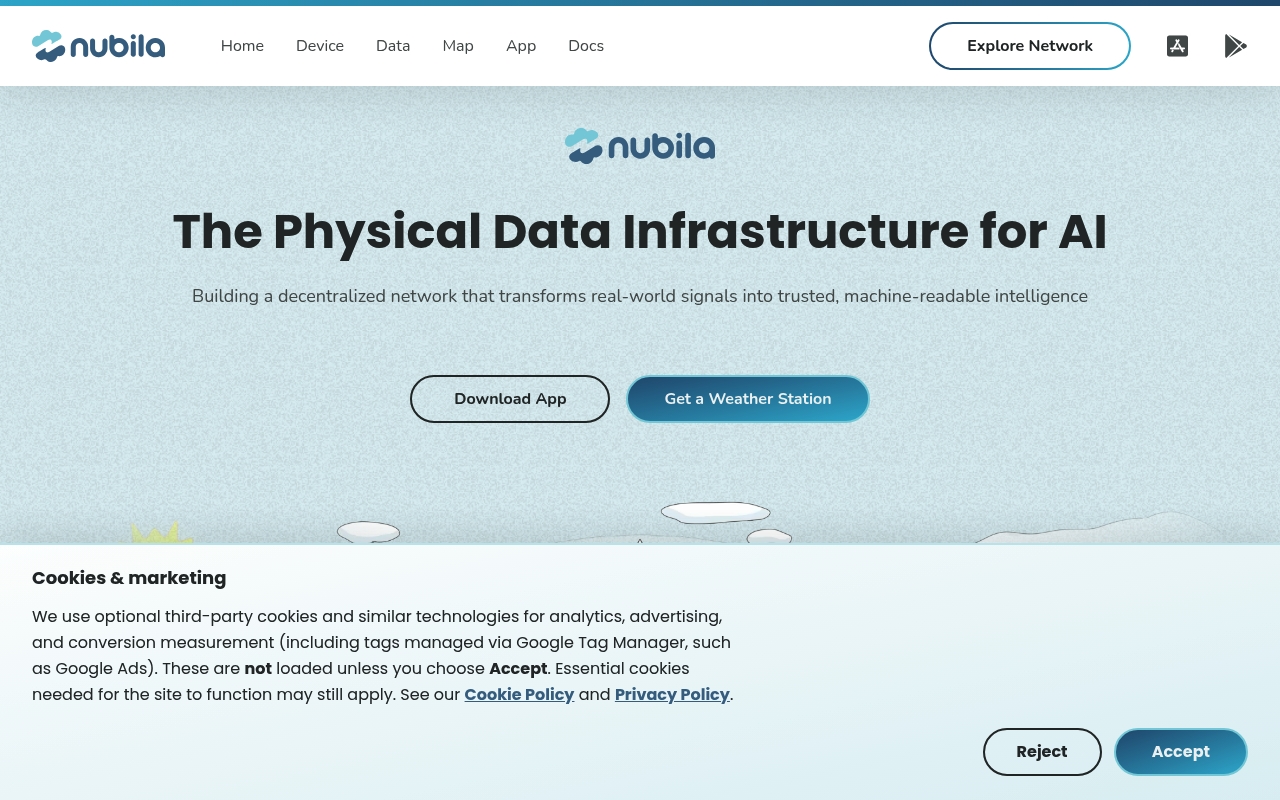Click Get a Weather Station button

[x=748, y=399]
